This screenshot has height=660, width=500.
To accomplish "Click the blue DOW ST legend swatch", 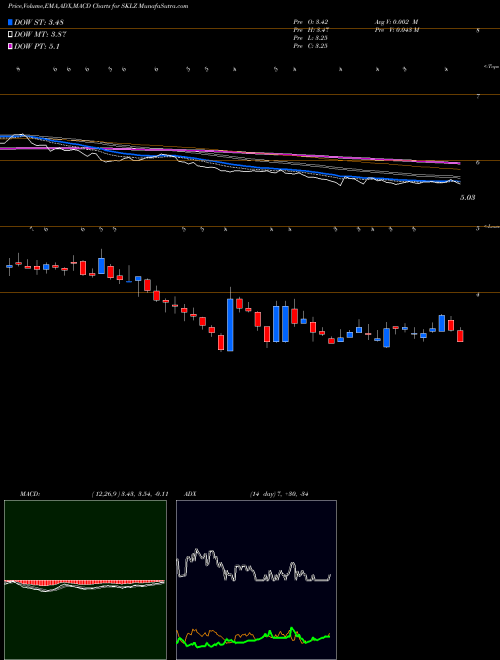I will [11, 22].
